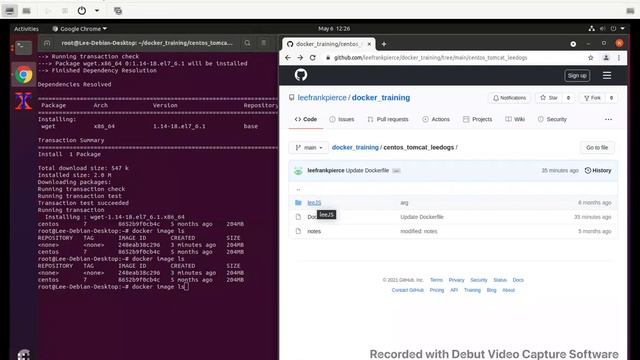The width and height of the screenshot is (640, 360).
Task: Open the notes file
Action: [x=314, y=231]
